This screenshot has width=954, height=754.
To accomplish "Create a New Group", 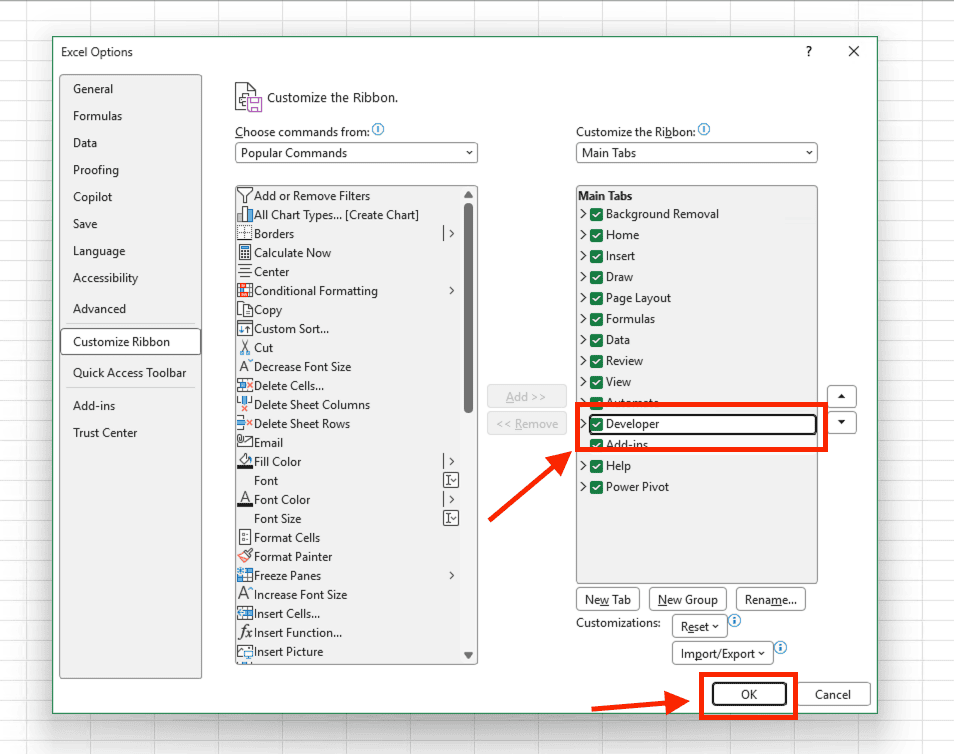I will click(688, 599).
